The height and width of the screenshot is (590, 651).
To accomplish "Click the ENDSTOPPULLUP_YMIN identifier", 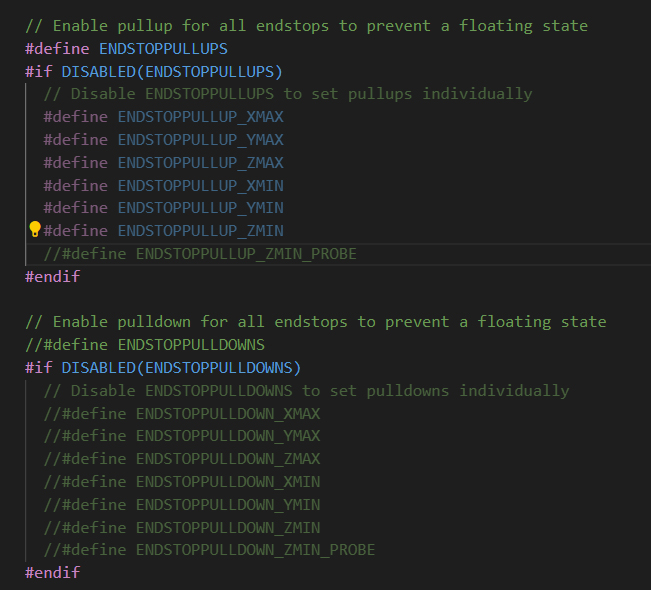I will [201, 208].
